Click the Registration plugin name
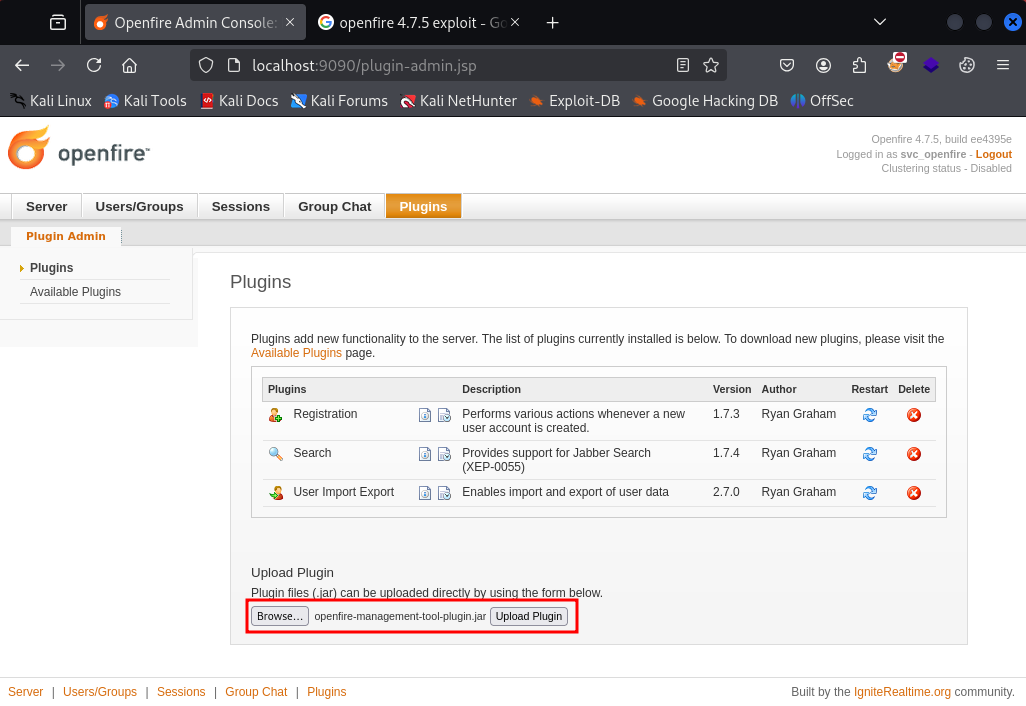The width and height of the screenshot is (1026, 706). point(325,414)
